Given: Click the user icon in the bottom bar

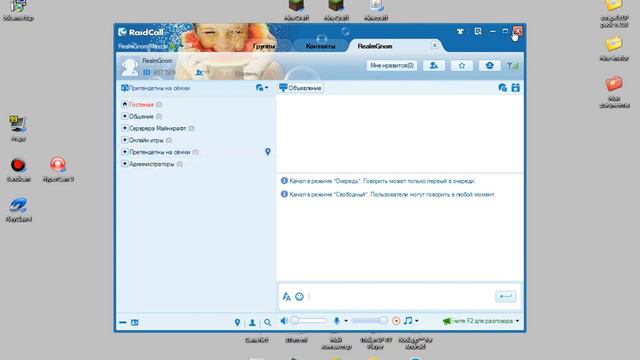Looking at the screenshot, I should 252,322.
